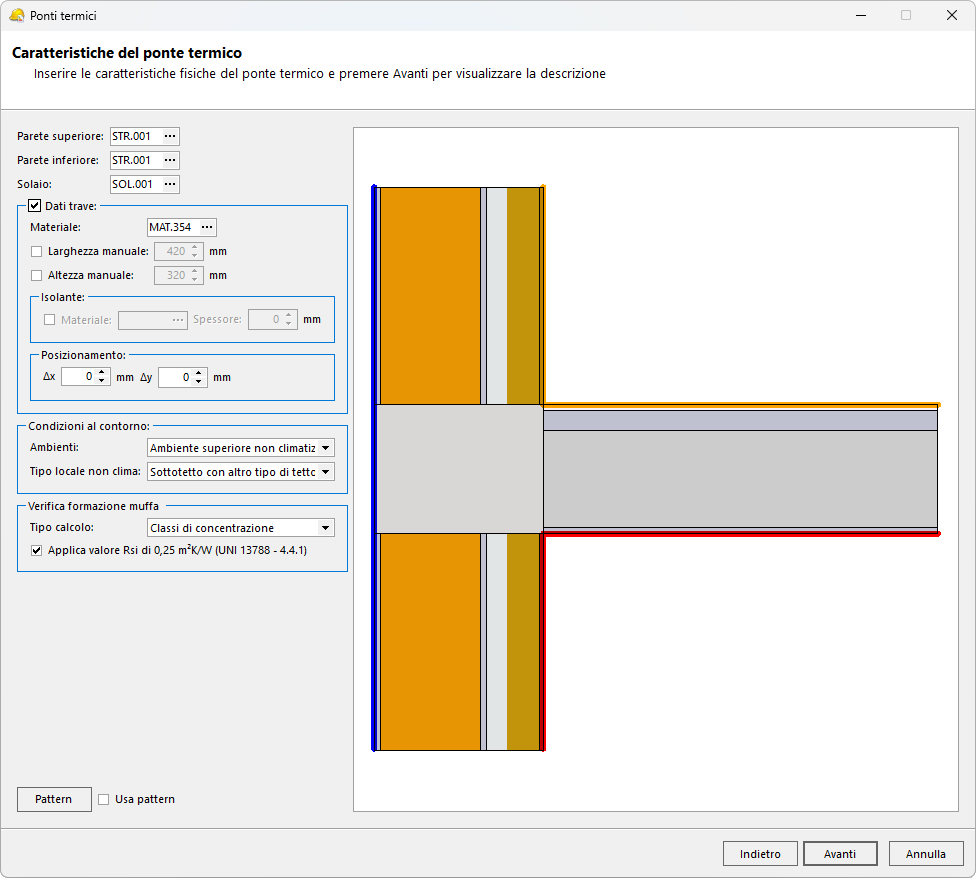Enable Altezza manuale checkbox

tap(37, 275)
